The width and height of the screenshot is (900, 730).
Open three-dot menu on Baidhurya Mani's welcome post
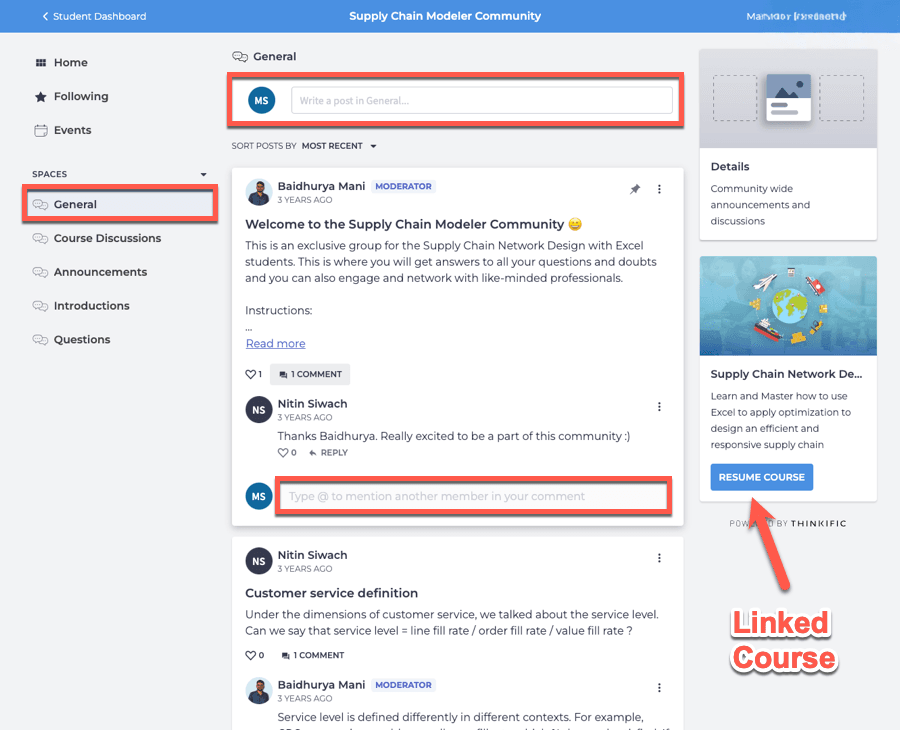coord(659,189)
